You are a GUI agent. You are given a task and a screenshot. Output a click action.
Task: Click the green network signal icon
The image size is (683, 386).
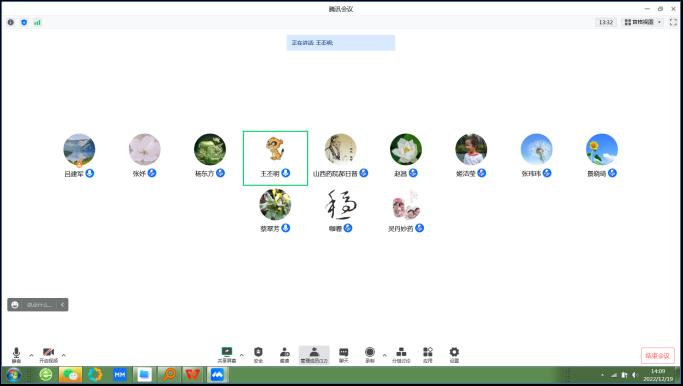(37, 22)
